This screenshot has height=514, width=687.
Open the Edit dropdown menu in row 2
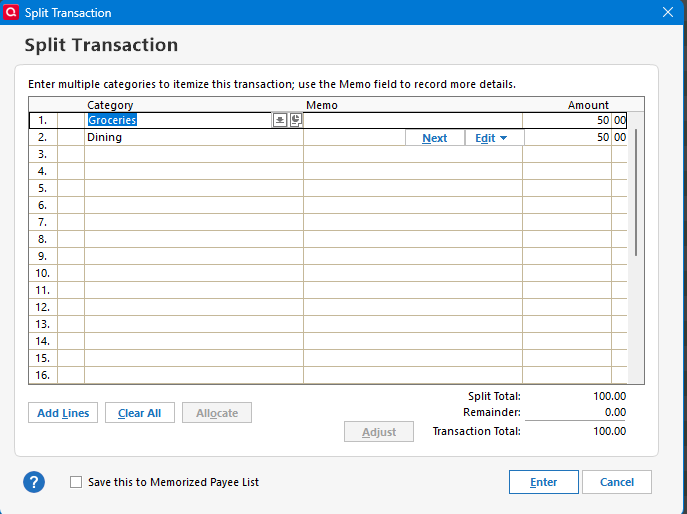point(494,138)
